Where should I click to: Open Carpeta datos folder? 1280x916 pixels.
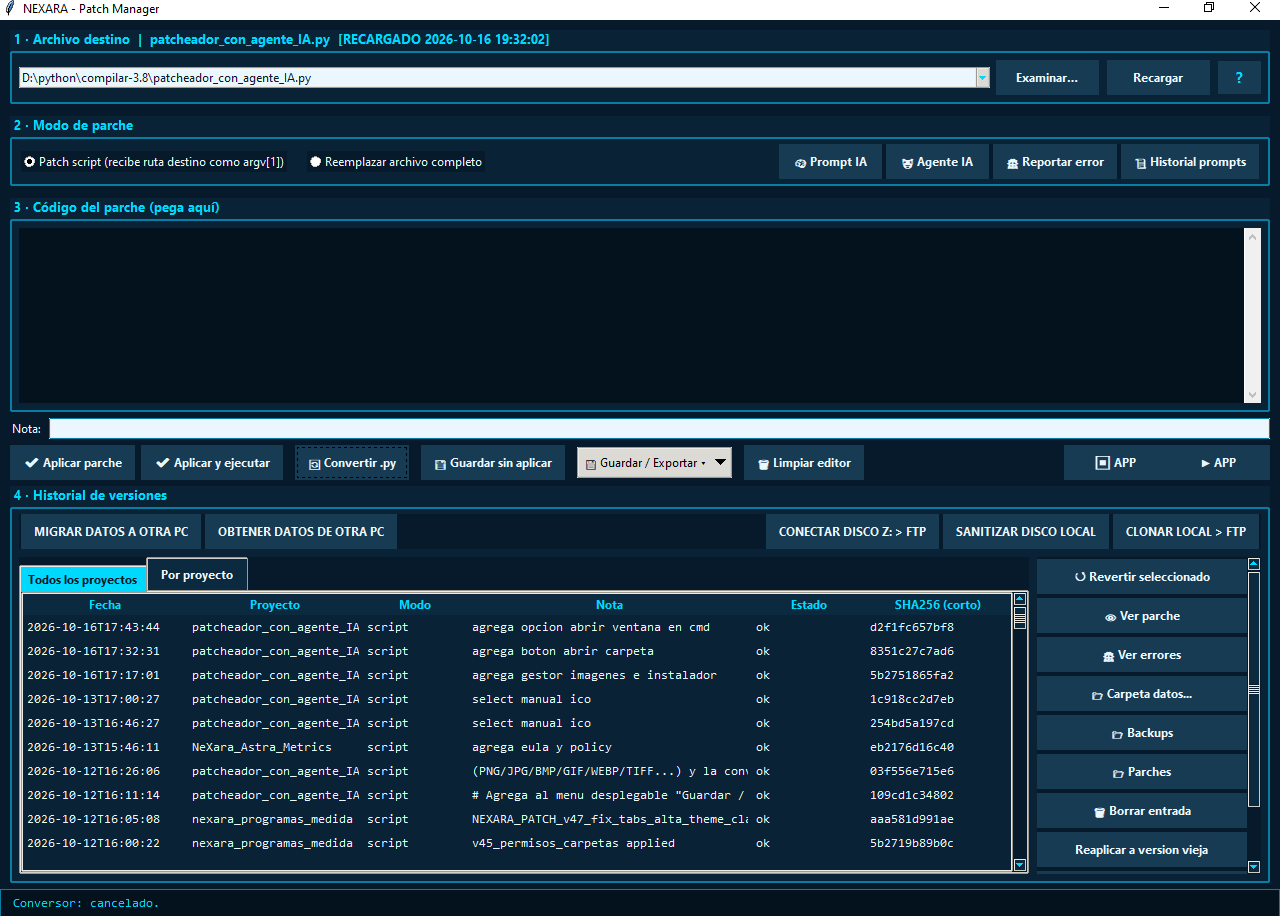1142,694
